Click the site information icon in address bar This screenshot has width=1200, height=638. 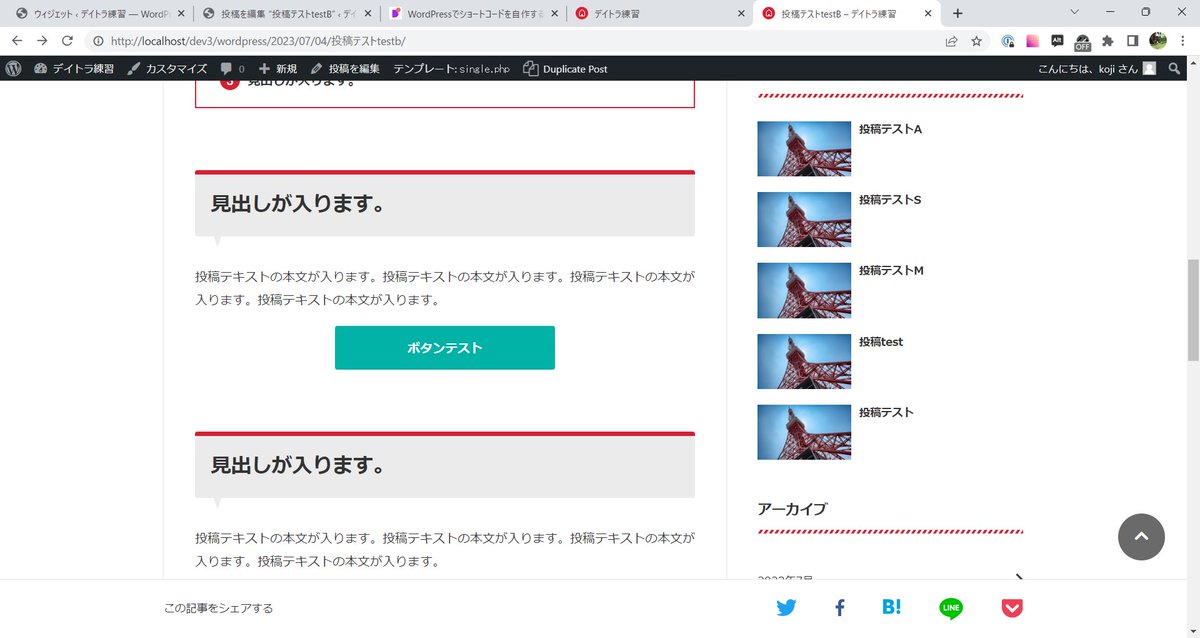(x=98, y=41)
